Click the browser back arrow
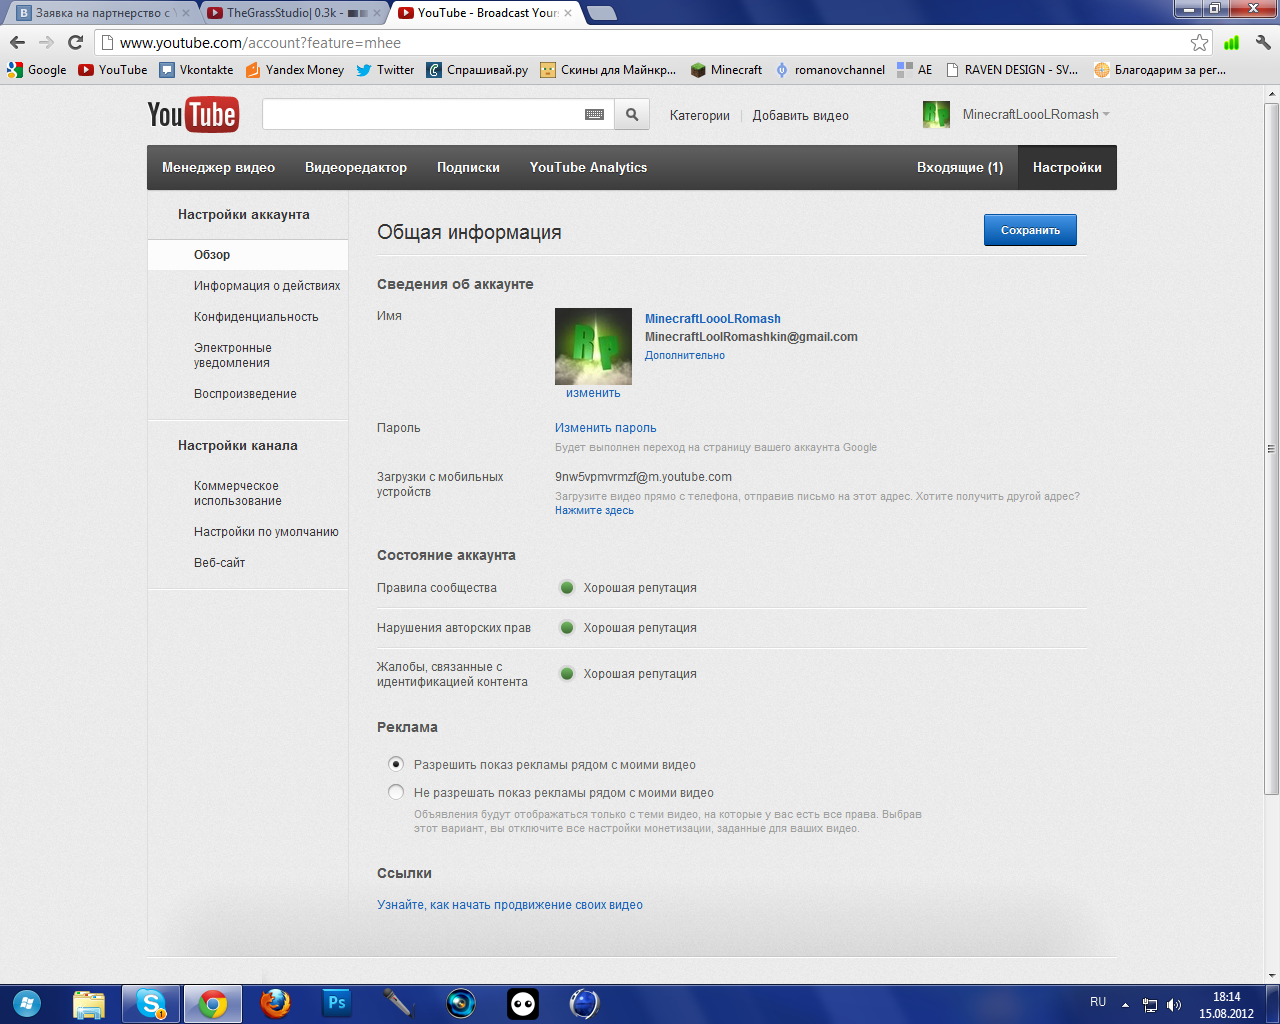This screenshot has width=1280, height=1024. point(17,42)
